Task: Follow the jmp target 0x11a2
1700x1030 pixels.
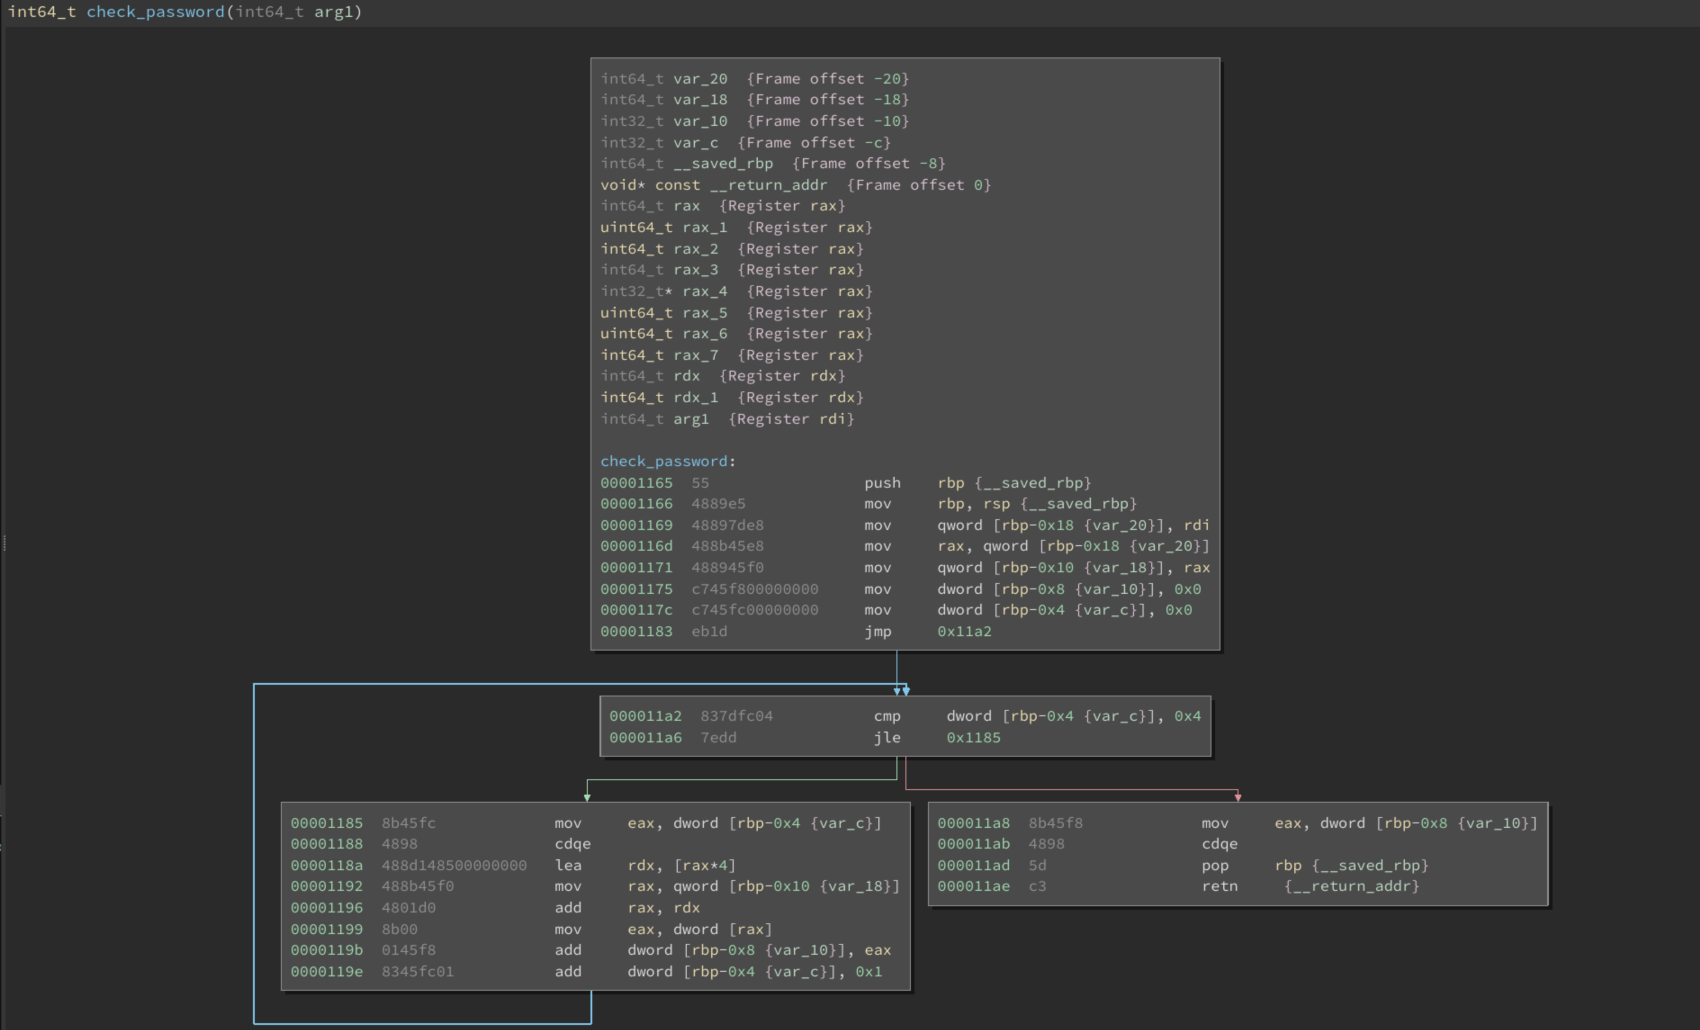Action: 964,632
